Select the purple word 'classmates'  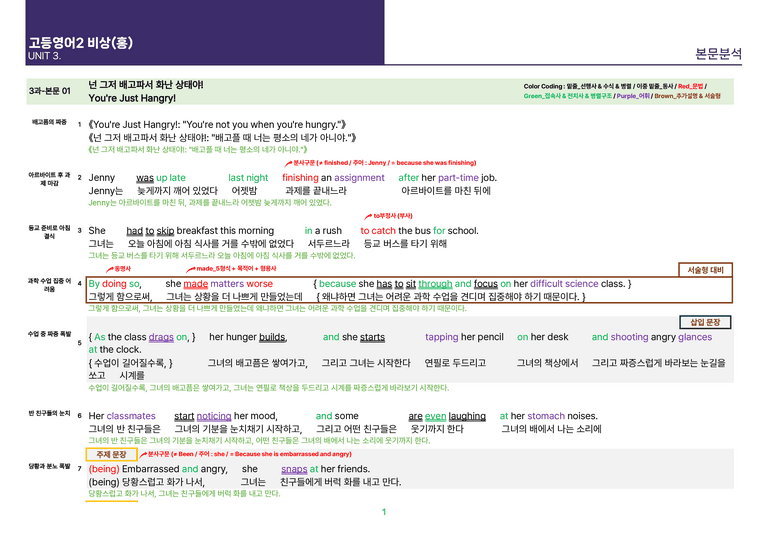131,416
